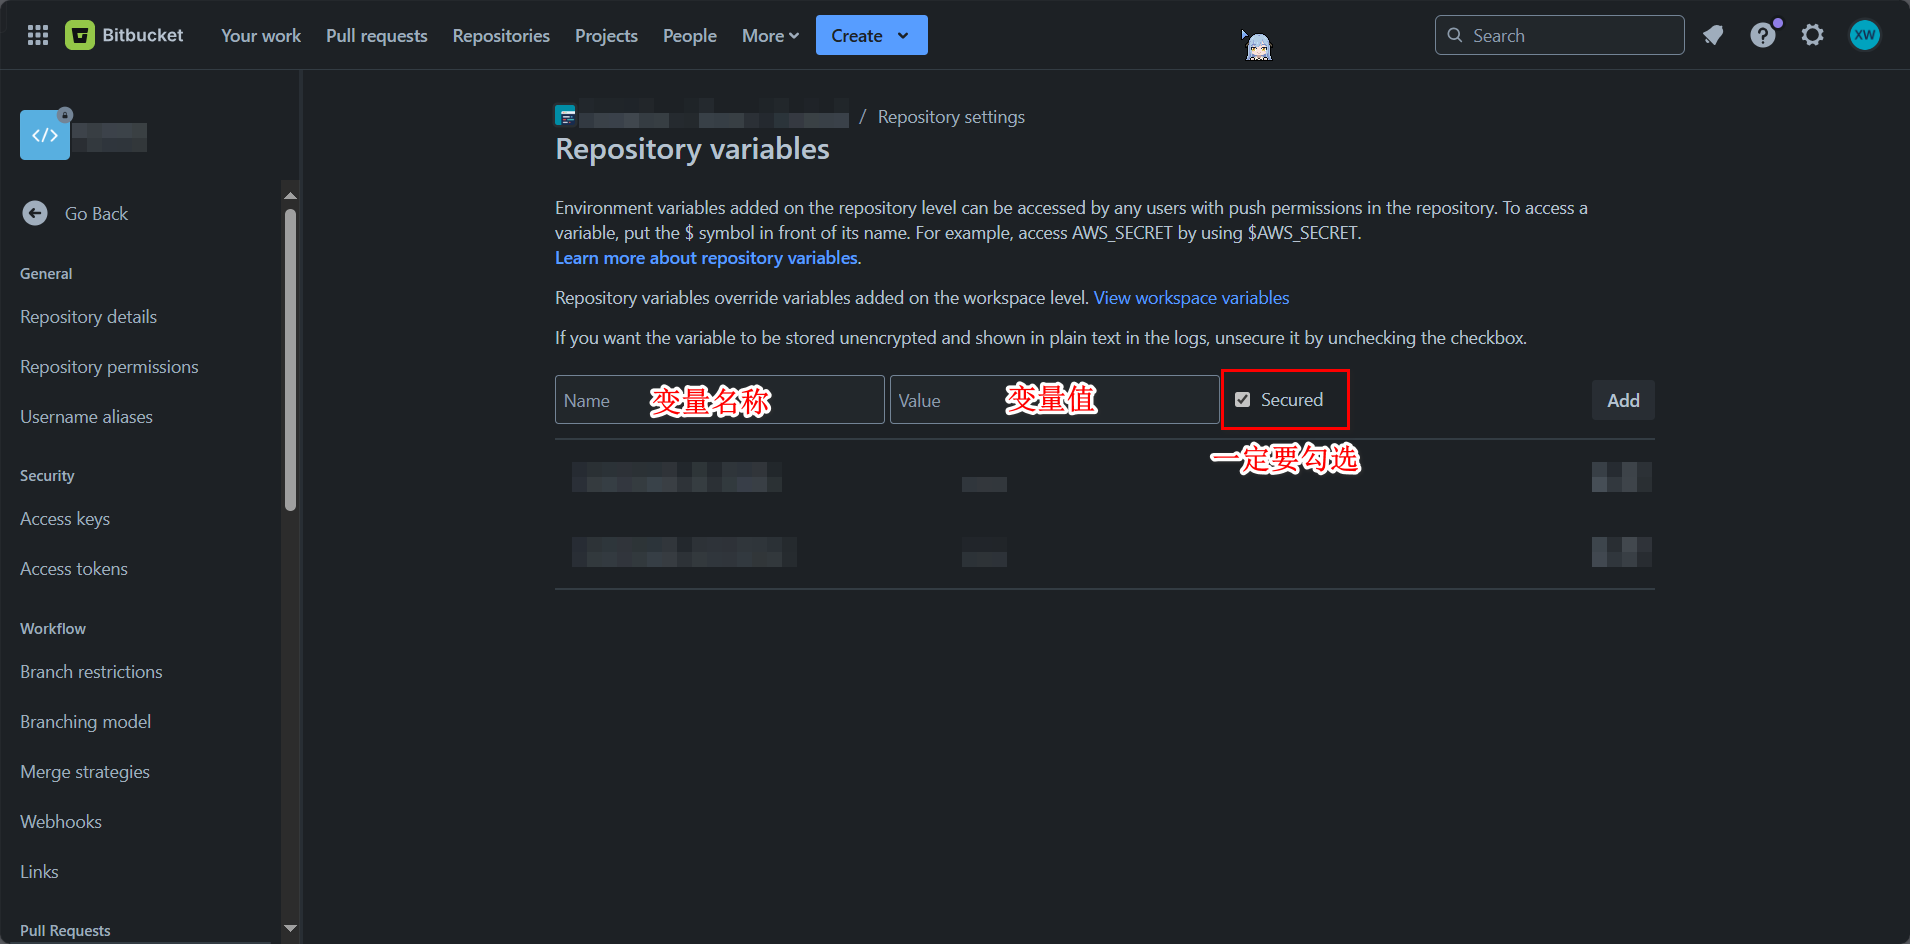Open Pull requests in top navigation

click(376, 35)
